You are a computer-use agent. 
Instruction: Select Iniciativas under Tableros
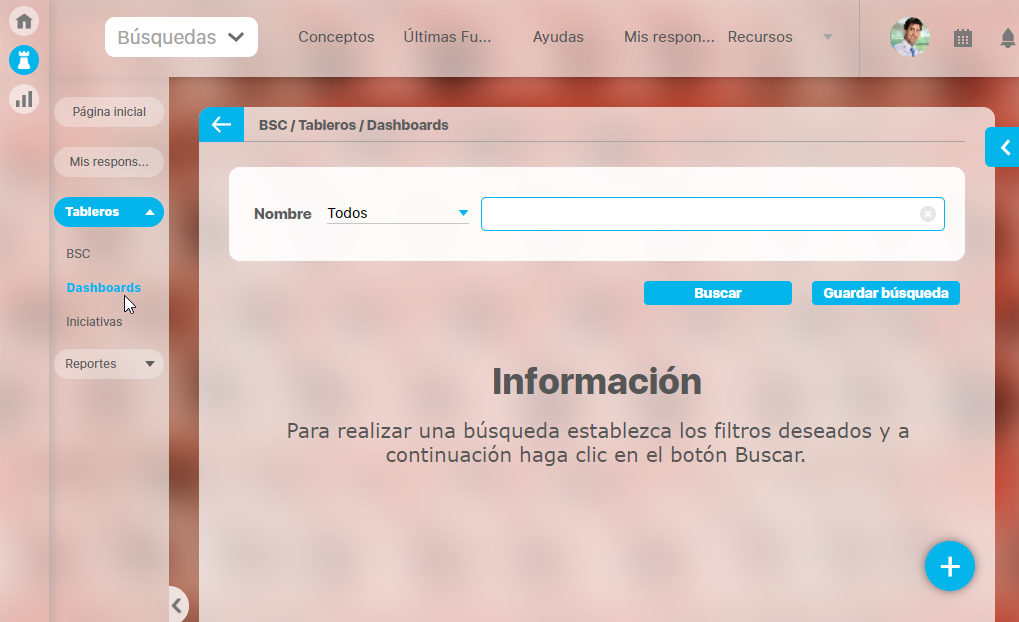[94, 322]
